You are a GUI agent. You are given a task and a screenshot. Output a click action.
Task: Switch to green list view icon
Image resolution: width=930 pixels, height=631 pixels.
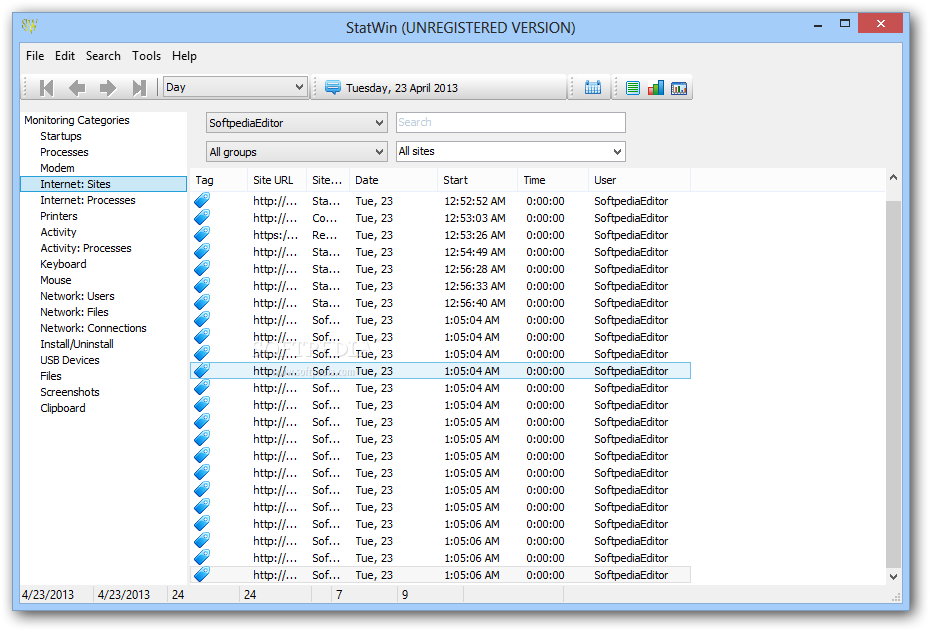(x=633, y=88)
